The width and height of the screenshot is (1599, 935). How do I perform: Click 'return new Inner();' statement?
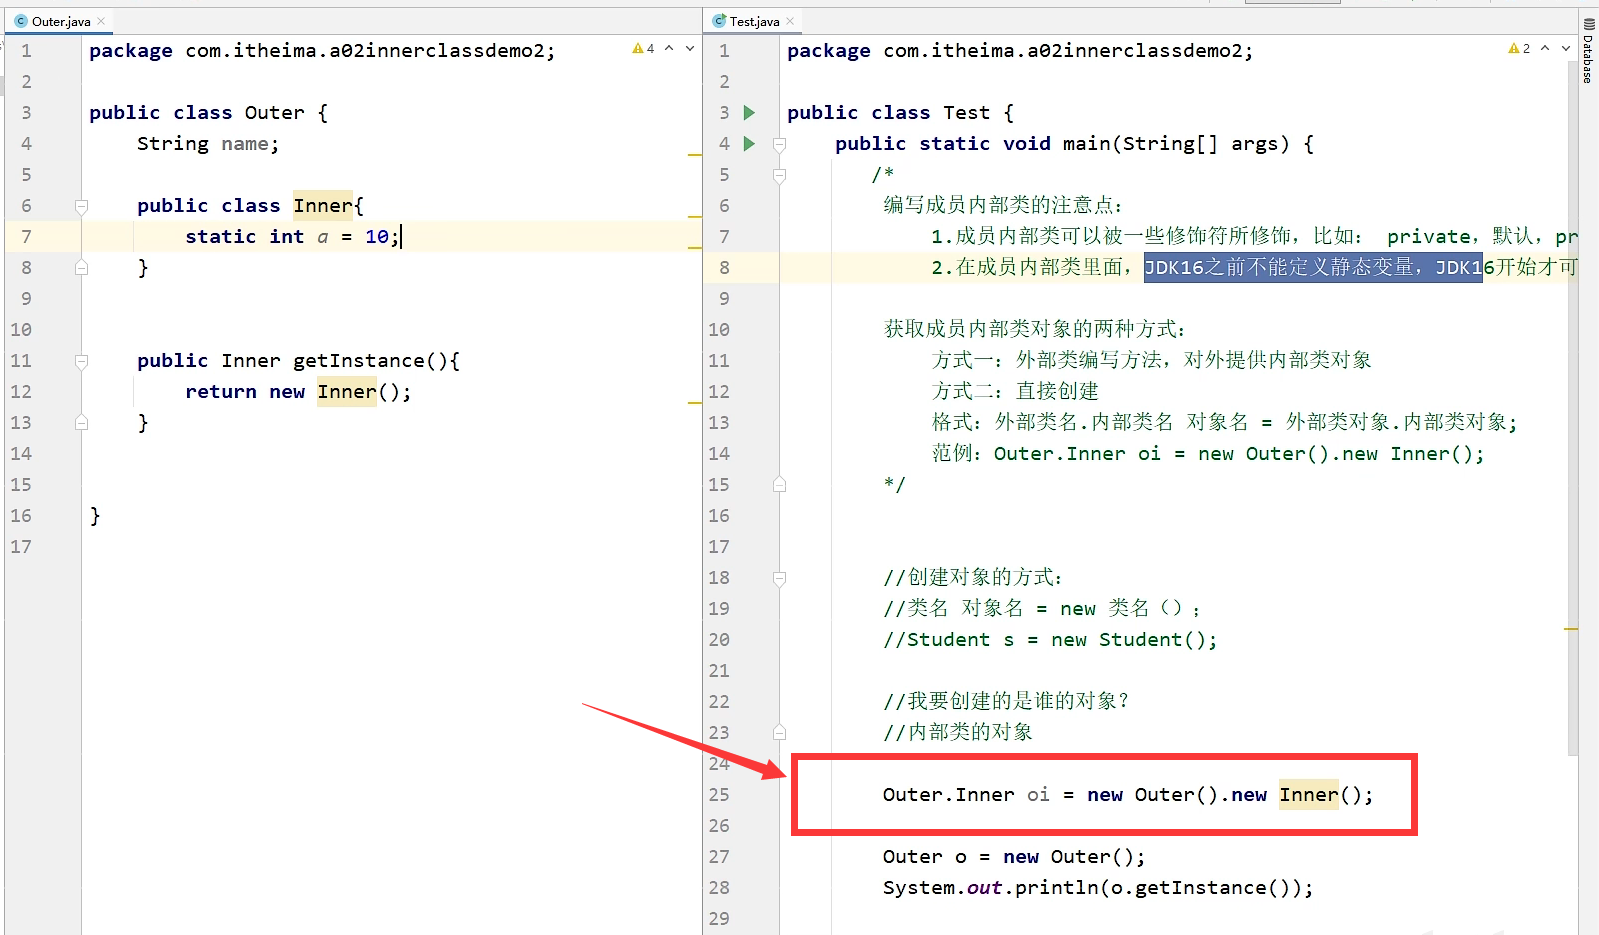[x=298, y=392]
